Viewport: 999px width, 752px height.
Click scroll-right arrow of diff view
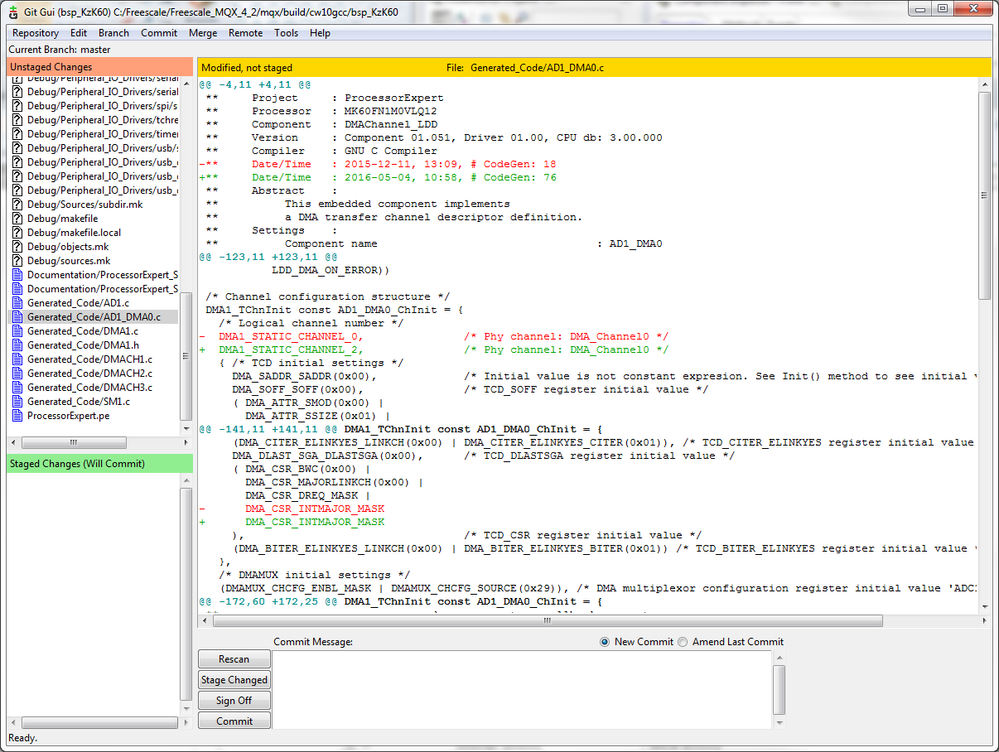point(984,620)
